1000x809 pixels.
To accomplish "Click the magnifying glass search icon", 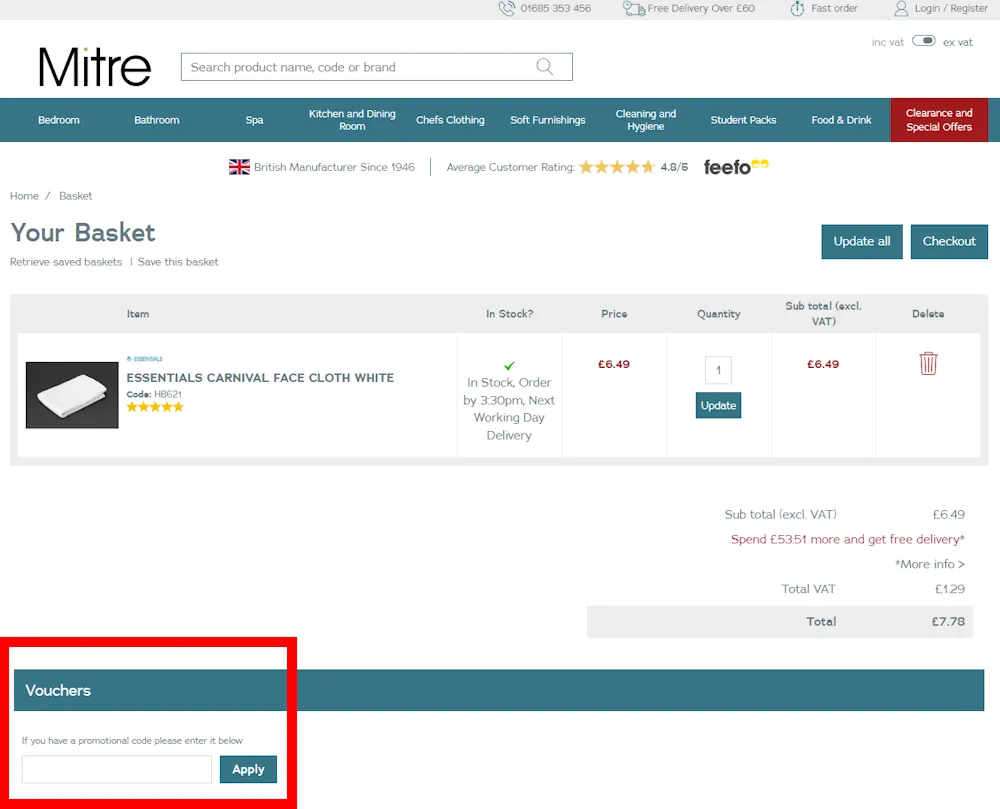I will tap(545, 67).
